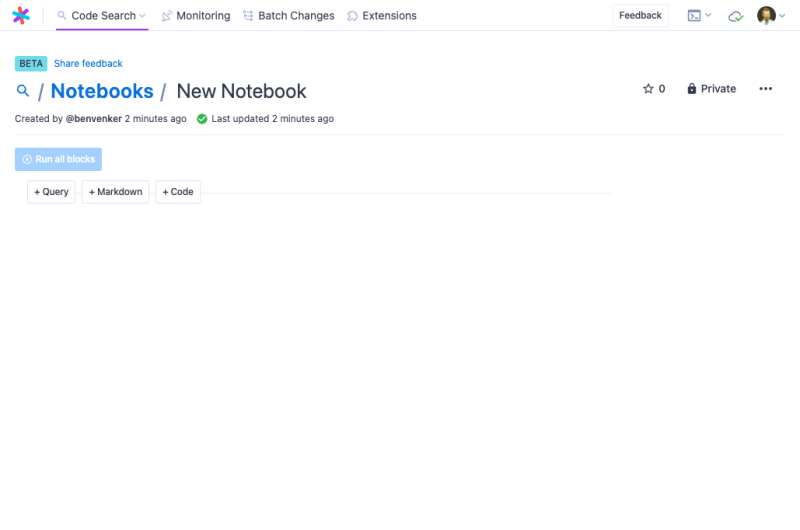Click the Sourcegraph logo icon
Viewport: 800px width, 530px height.
(x=21, y=15)
